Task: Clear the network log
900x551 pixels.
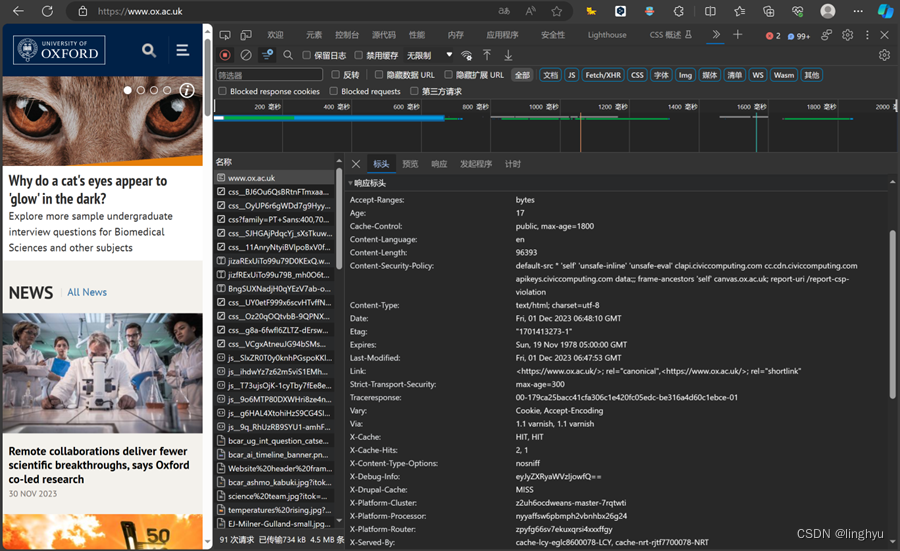Action: click(x=246, y=55)
